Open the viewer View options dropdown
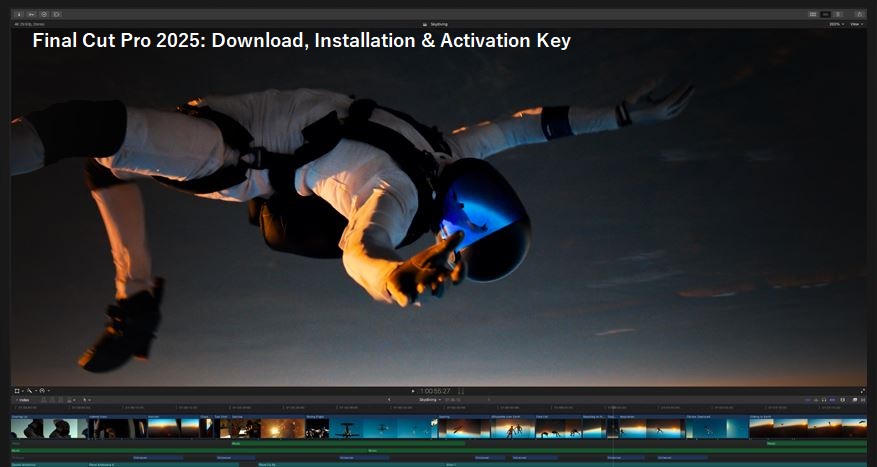Image resolution: width=877 pixels, height=467 pixels. click(x=857, y=24)
